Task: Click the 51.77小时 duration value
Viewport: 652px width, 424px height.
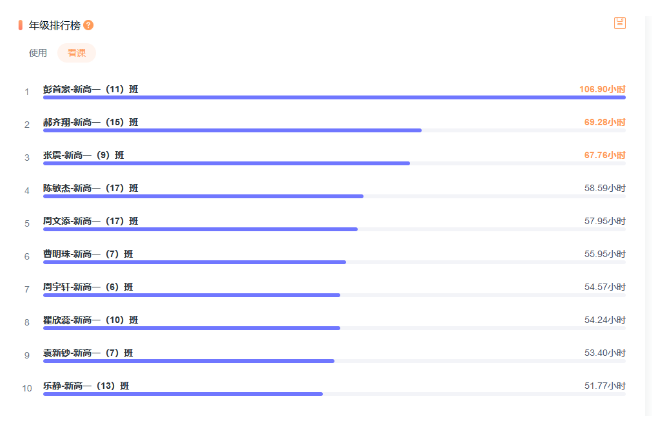Action: [x=604, y=386]
